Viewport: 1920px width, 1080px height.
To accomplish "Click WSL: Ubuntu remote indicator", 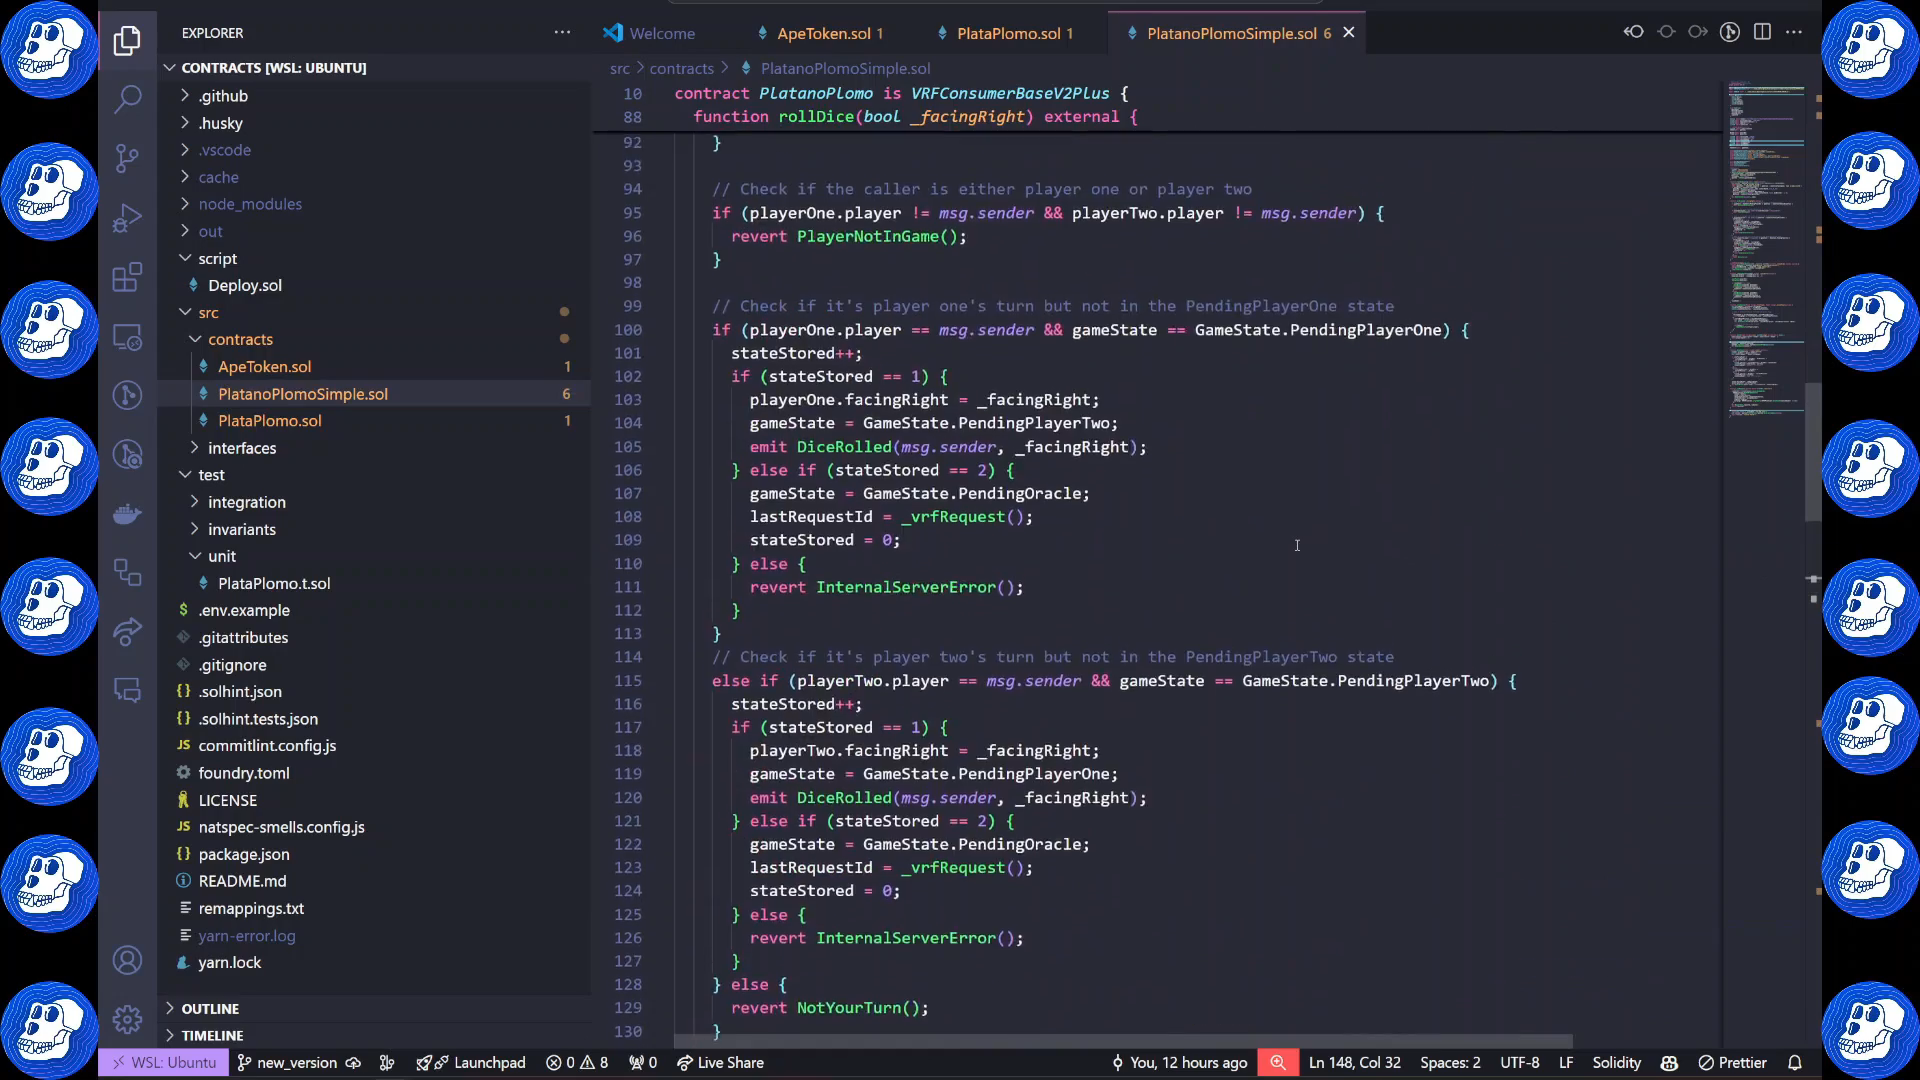I will pyautogui.click(x=163, y=1063).
